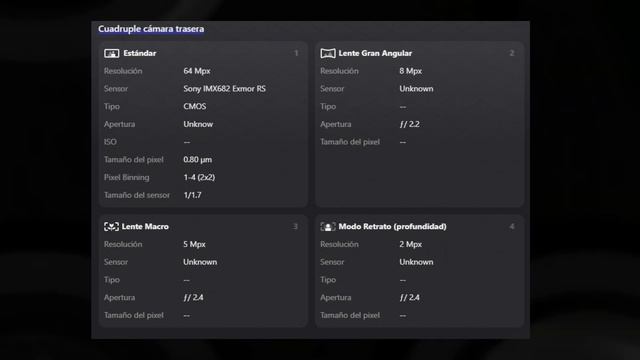Click the 8 Mpx resolution value

[x=411, y=71]
